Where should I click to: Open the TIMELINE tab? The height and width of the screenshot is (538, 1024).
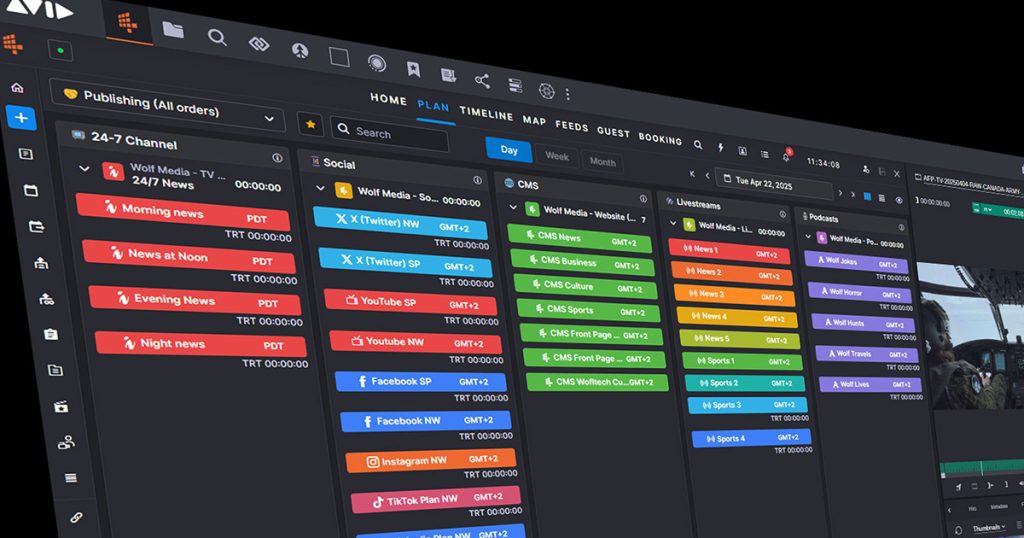pos(487,114)
